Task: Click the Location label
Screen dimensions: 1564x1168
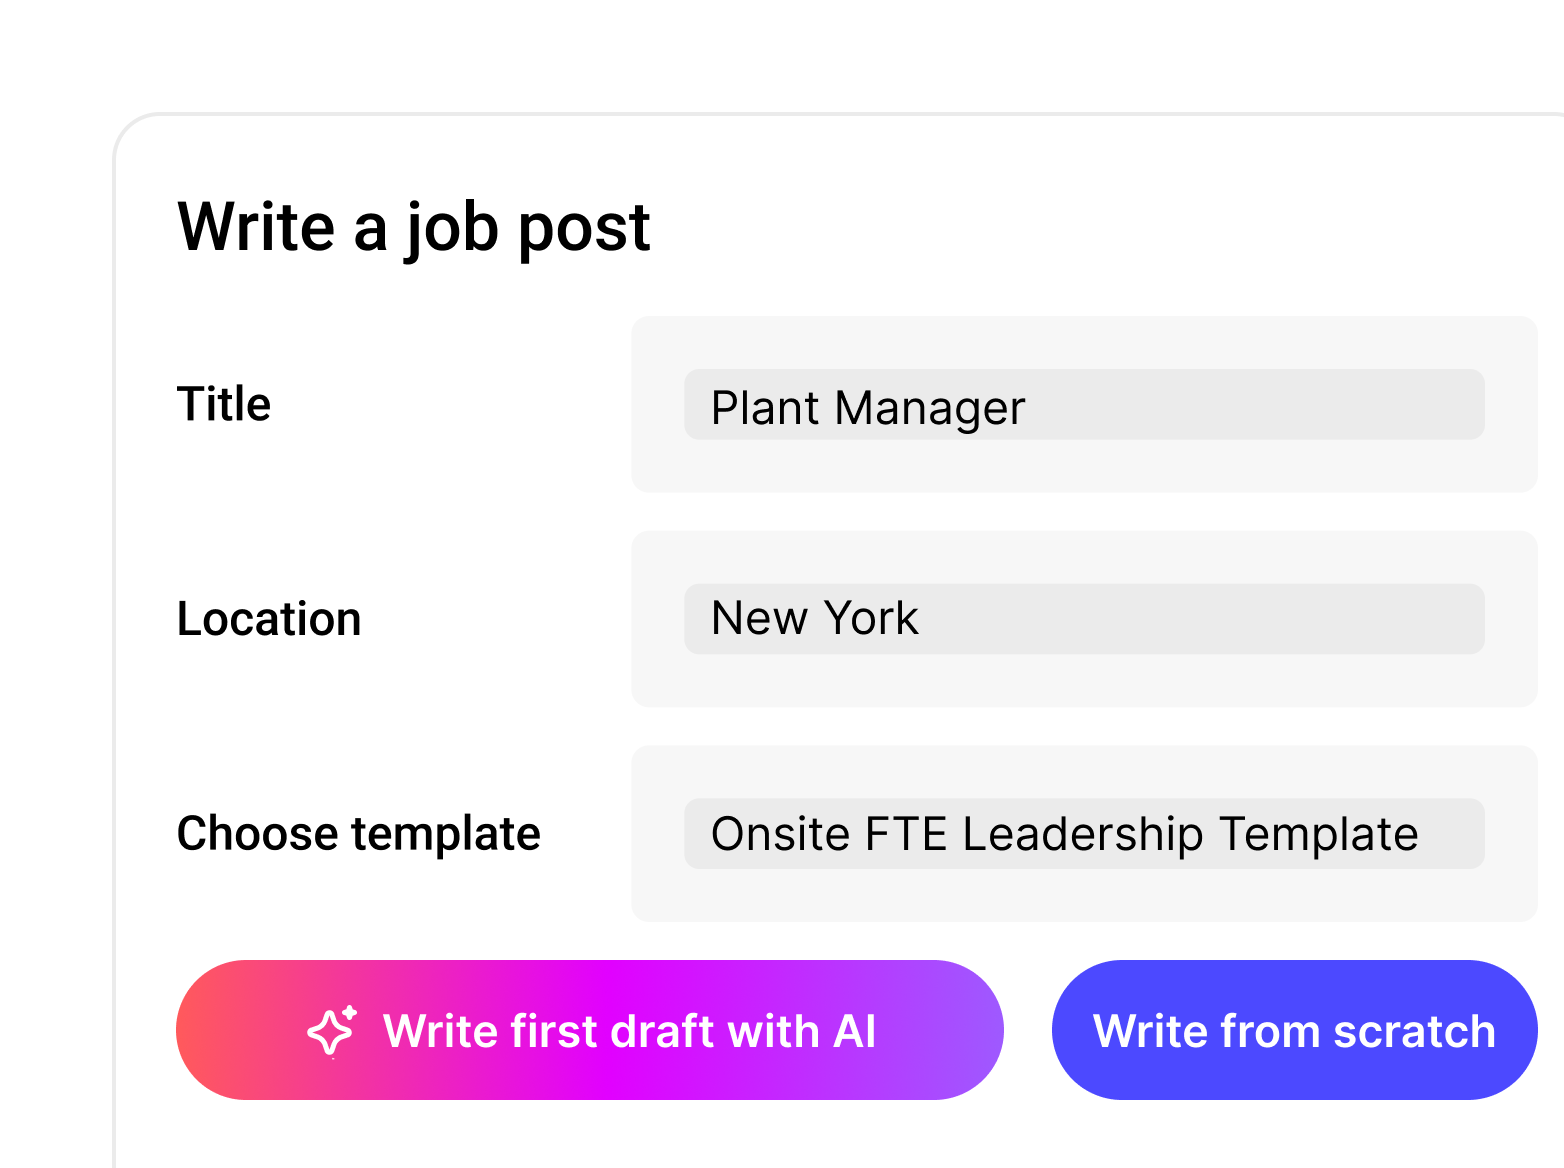Action: coord(269,618)
